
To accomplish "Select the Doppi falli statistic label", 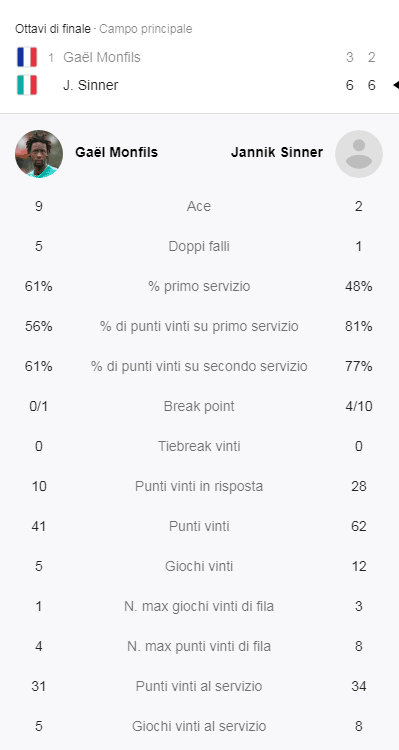I will click(199, 246).
